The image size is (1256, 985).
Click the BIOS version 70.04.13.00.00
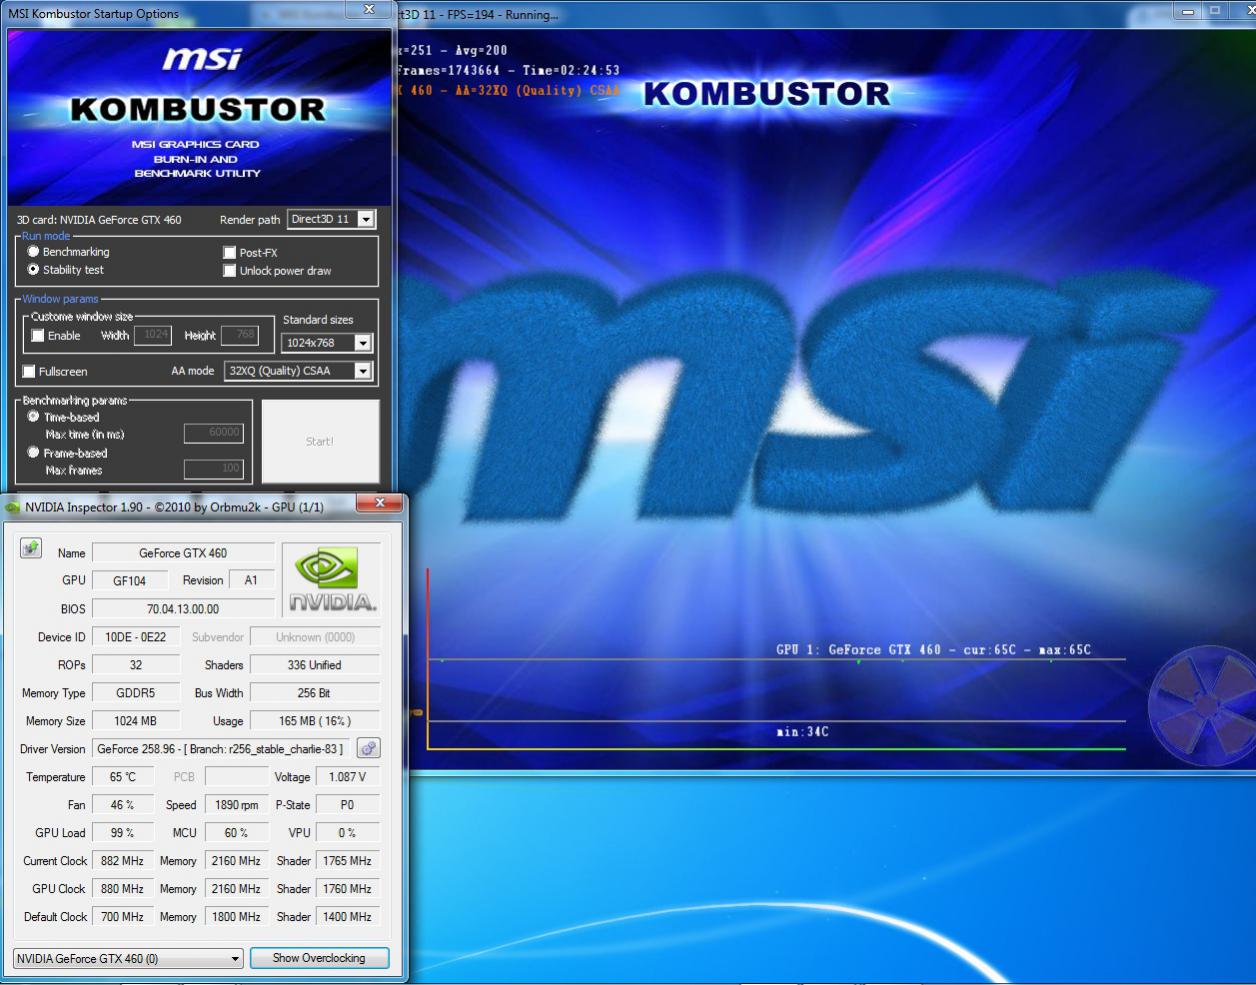[x=183, y=609]
